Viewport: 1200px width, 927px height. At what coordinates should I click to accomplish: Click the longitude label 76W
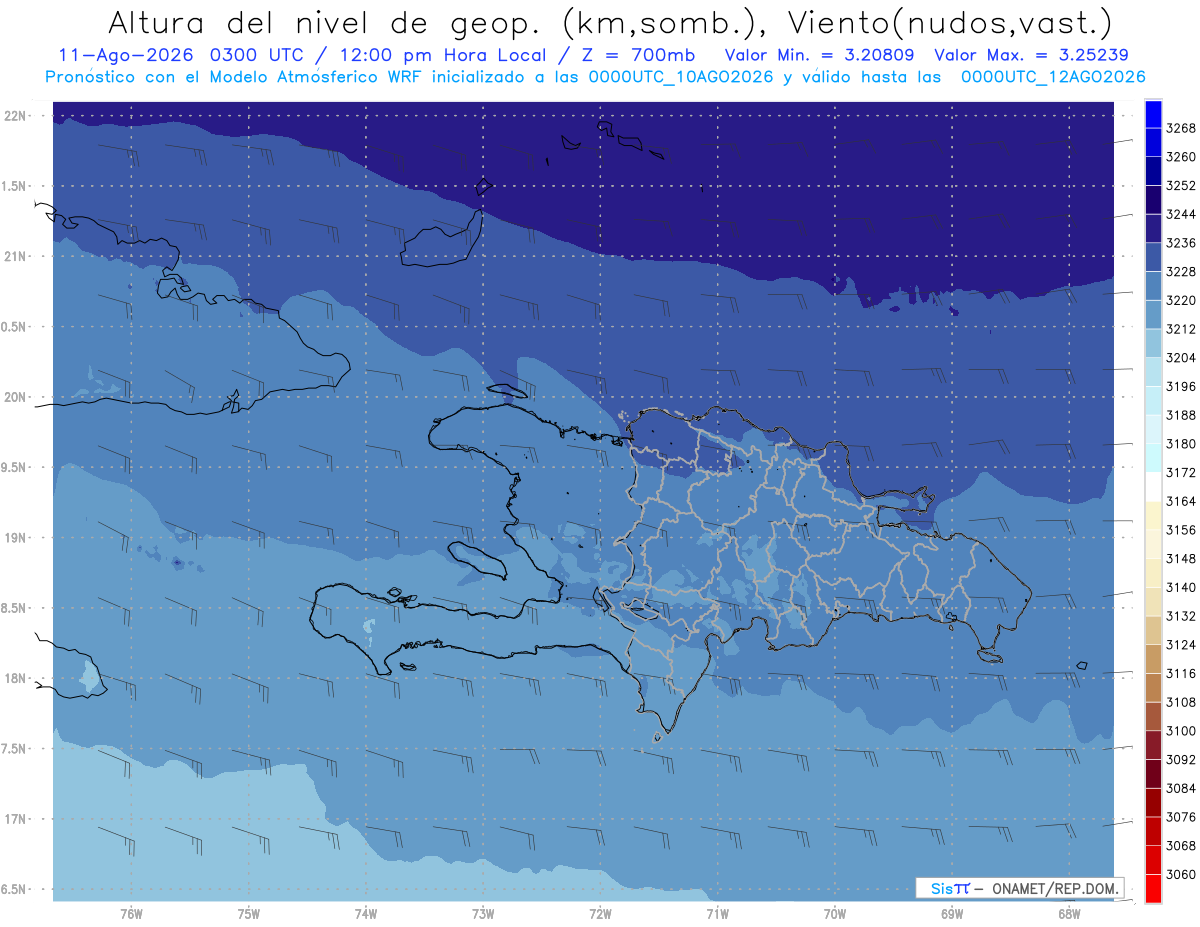131,913
